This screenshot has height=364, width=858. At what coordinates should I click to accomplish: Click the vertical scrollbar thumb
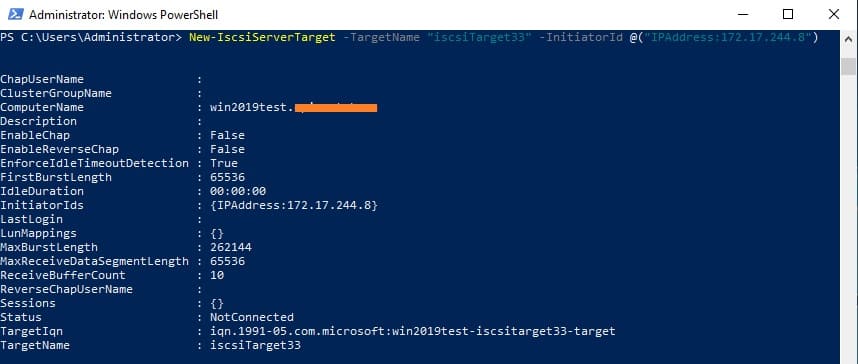point(848,66)
